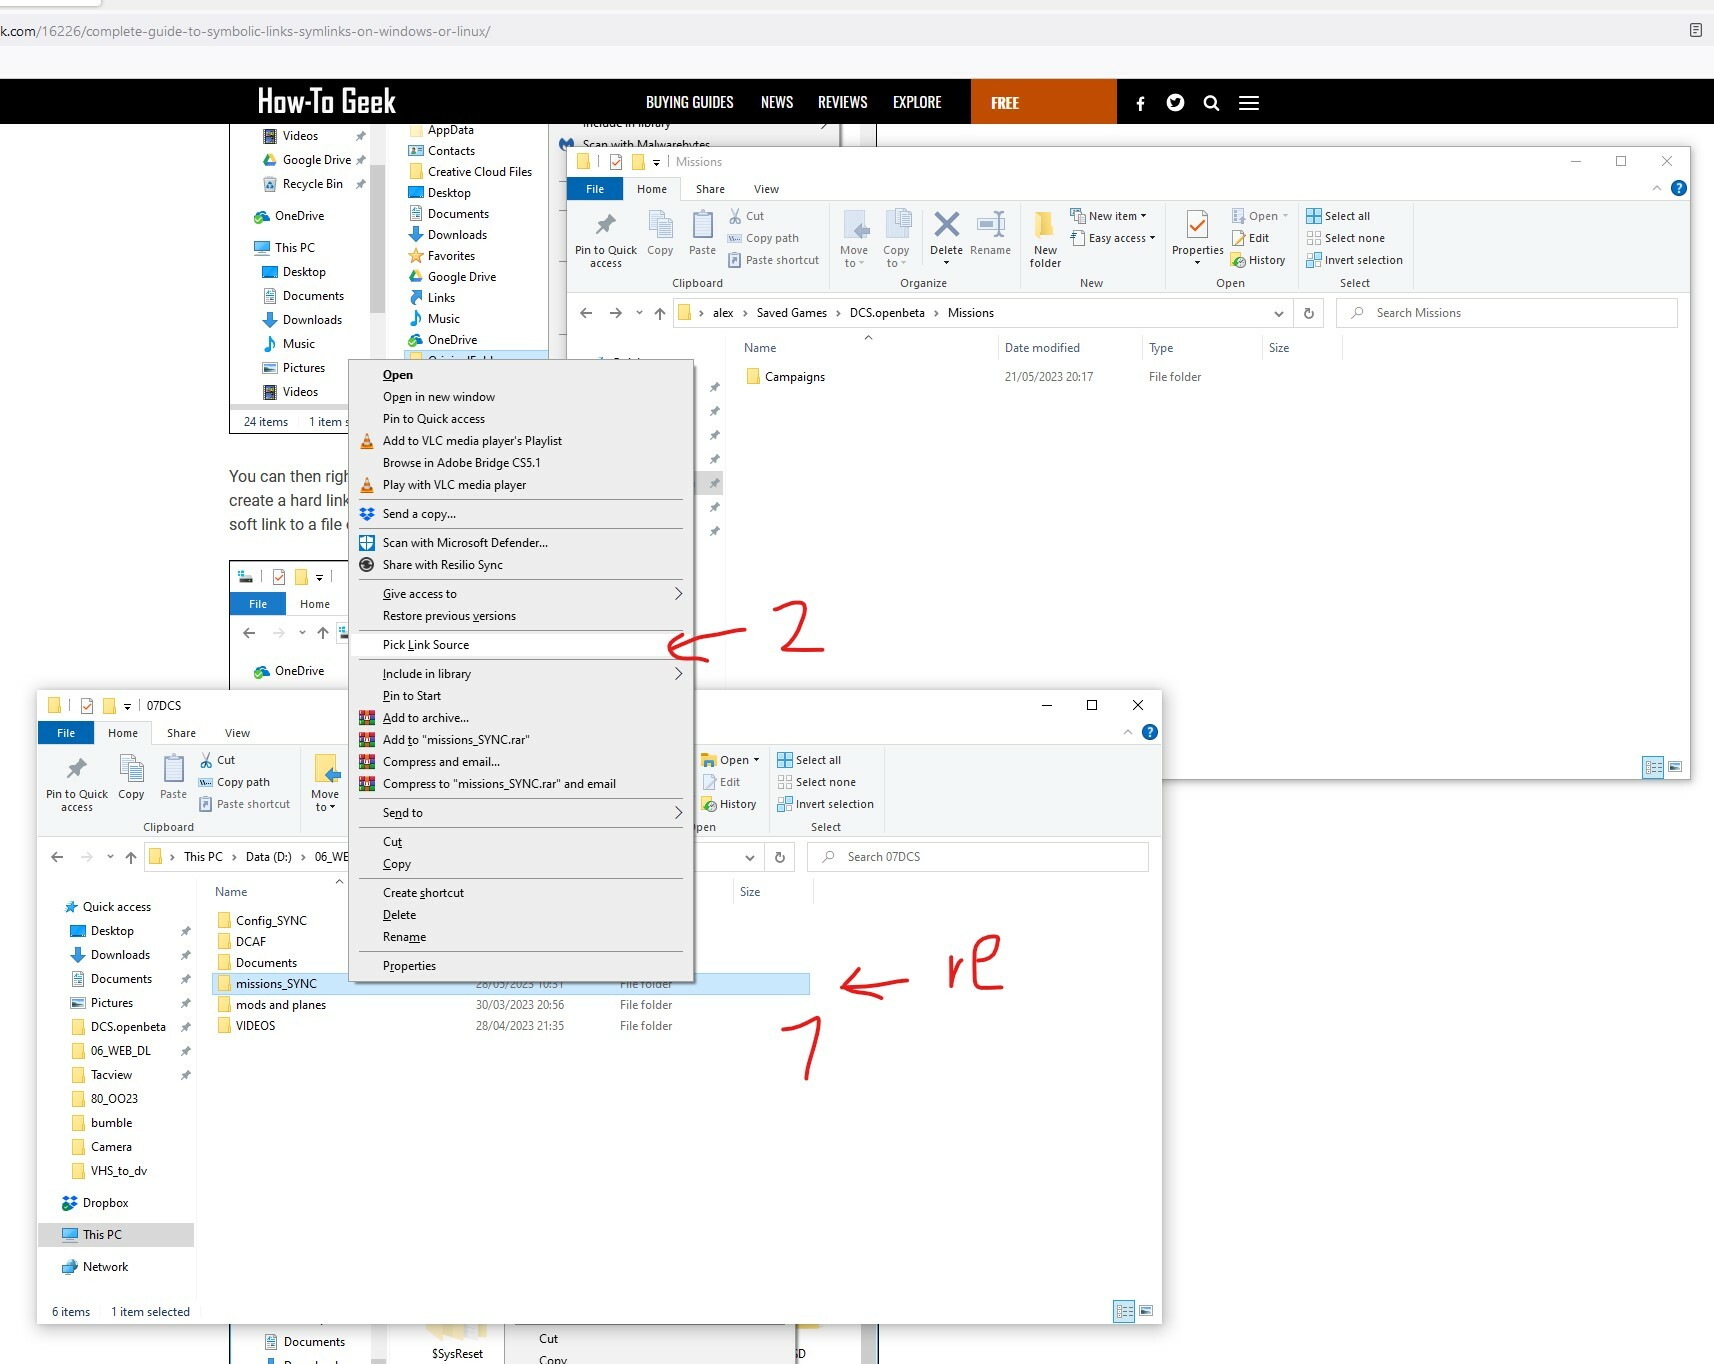This screenshot has width=1714, height=1364.
Task: Open View tab in 07DCS window
Action: [237, 733]
